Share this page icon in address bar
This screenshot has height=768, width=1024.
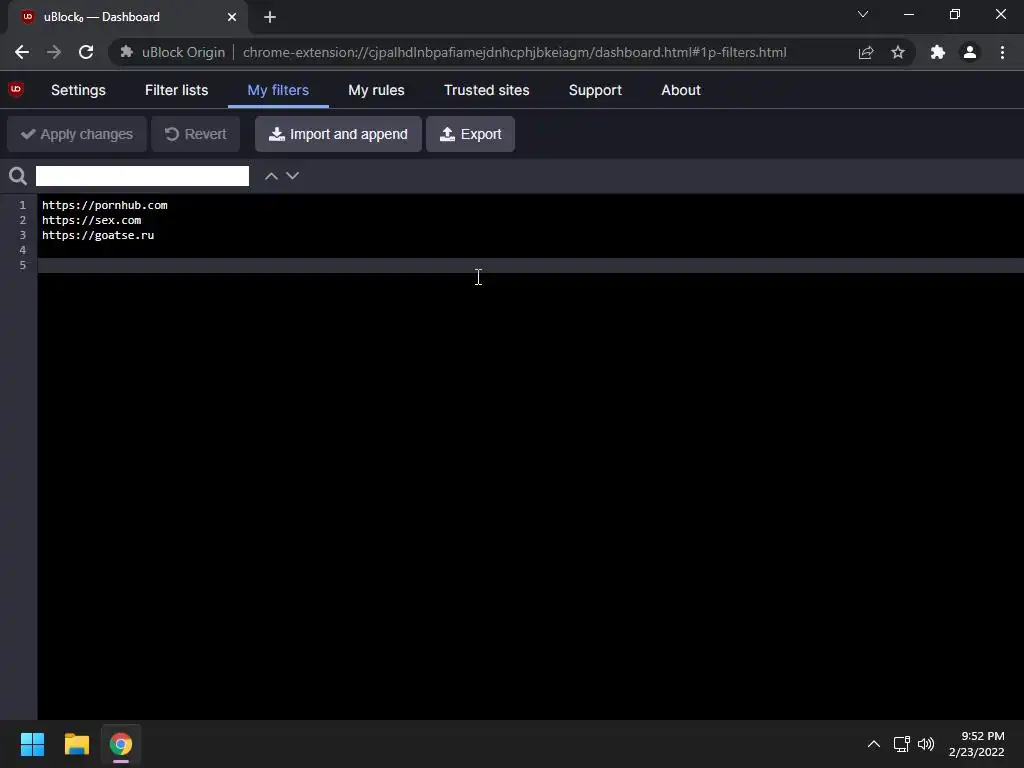point(866,52)
